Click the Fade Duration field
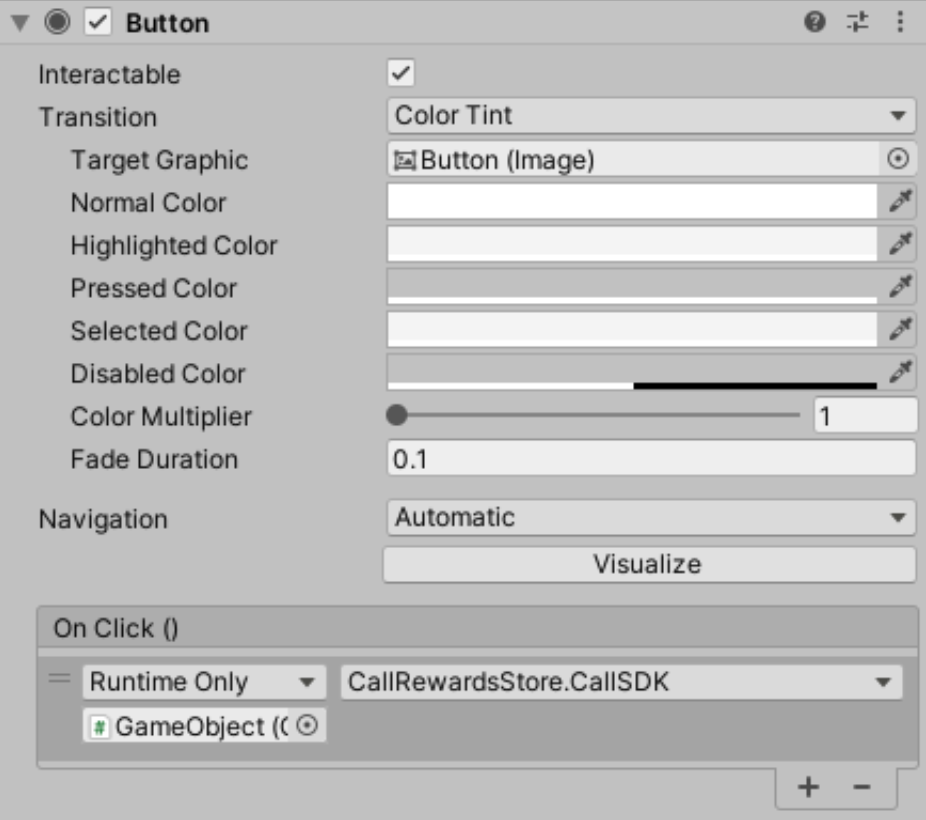The width and height of the screenshot is (926, 820). point(651,458)
